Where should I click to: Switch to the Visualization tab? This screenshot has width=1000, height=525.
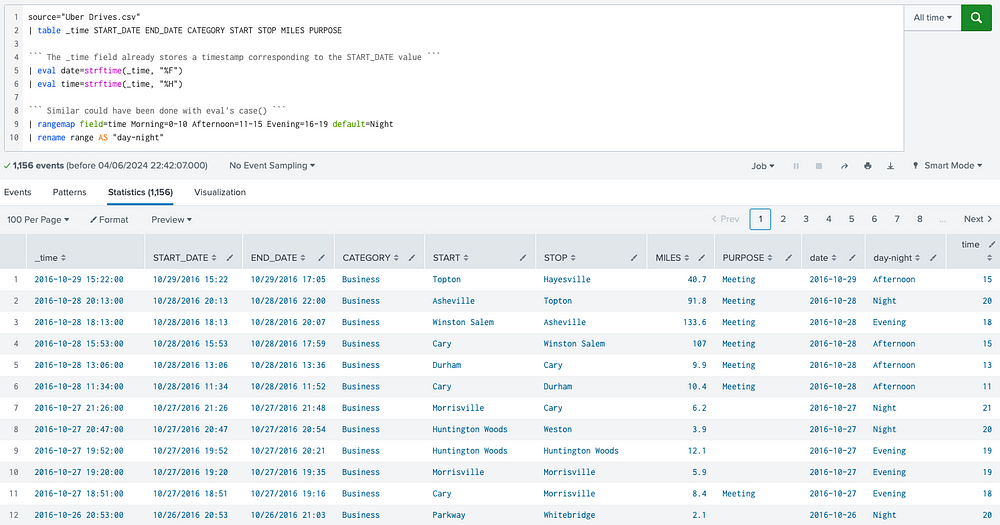(x=220, y=192)
